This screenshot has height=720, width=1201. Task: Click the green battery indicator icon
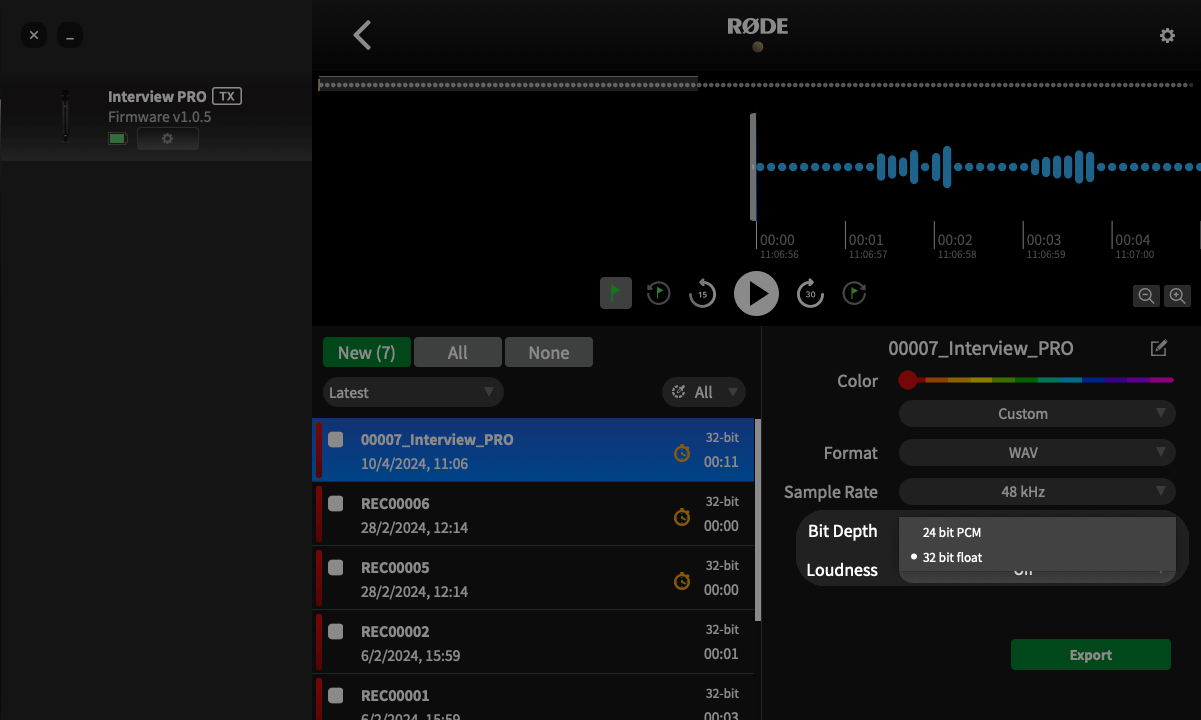click(x=118, y=139)
